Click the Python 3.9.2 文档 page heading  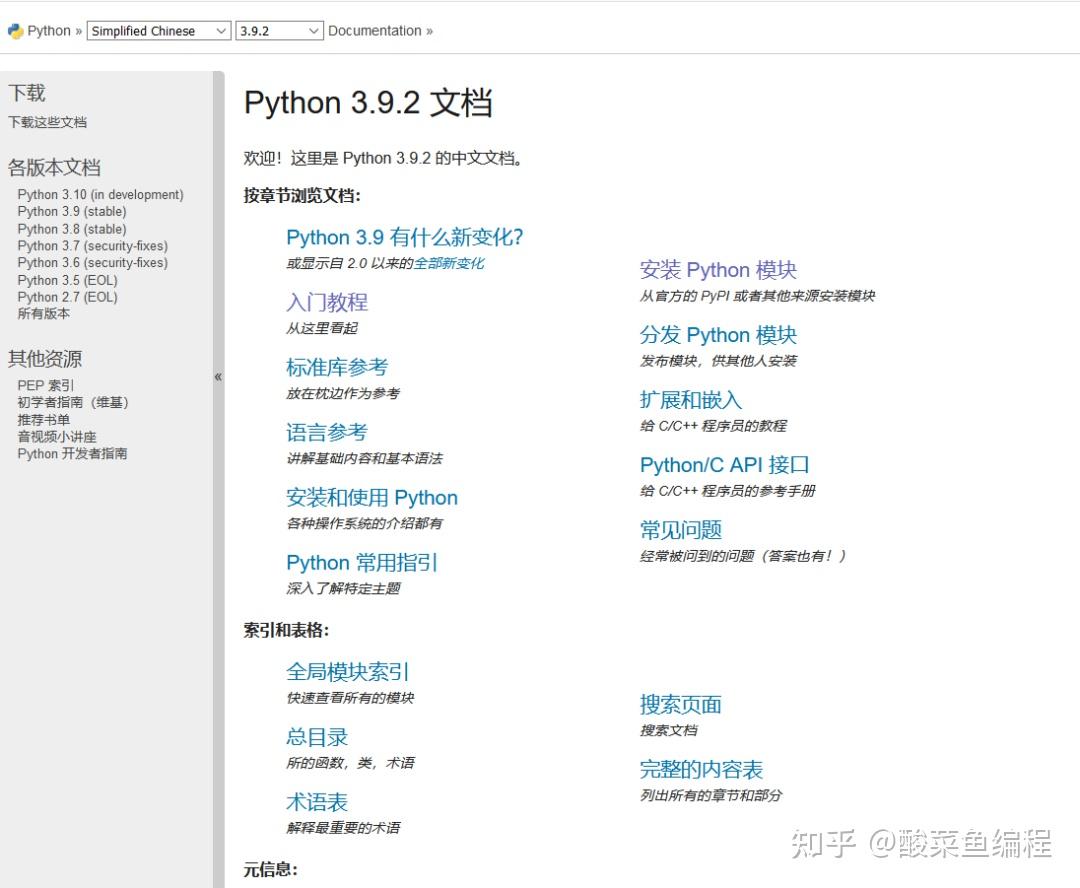coord(368,103)
